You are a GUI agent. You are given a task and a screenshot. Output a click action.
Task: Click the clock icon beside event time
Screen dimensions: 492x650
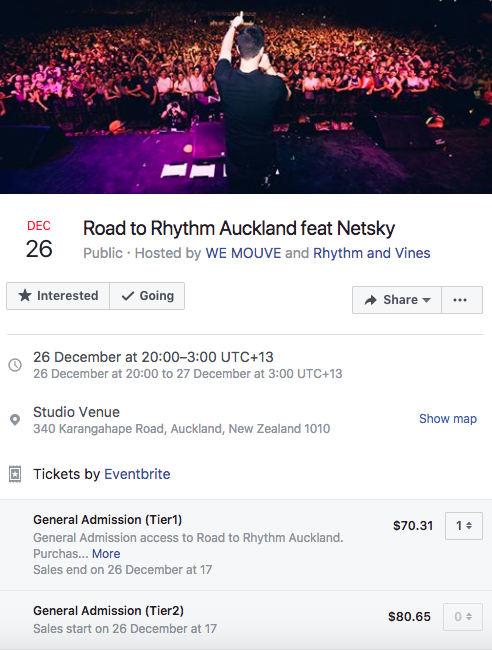[15, 365]
